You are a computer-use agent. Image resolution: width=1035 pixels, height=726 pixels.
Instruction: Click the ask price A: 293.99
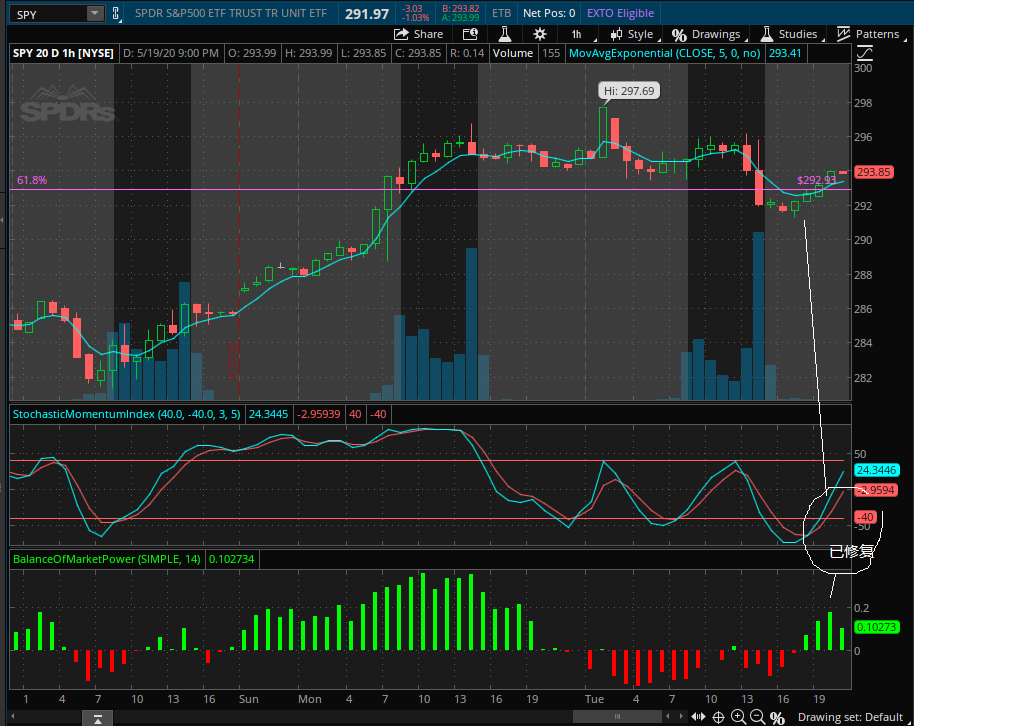(461, 18)
